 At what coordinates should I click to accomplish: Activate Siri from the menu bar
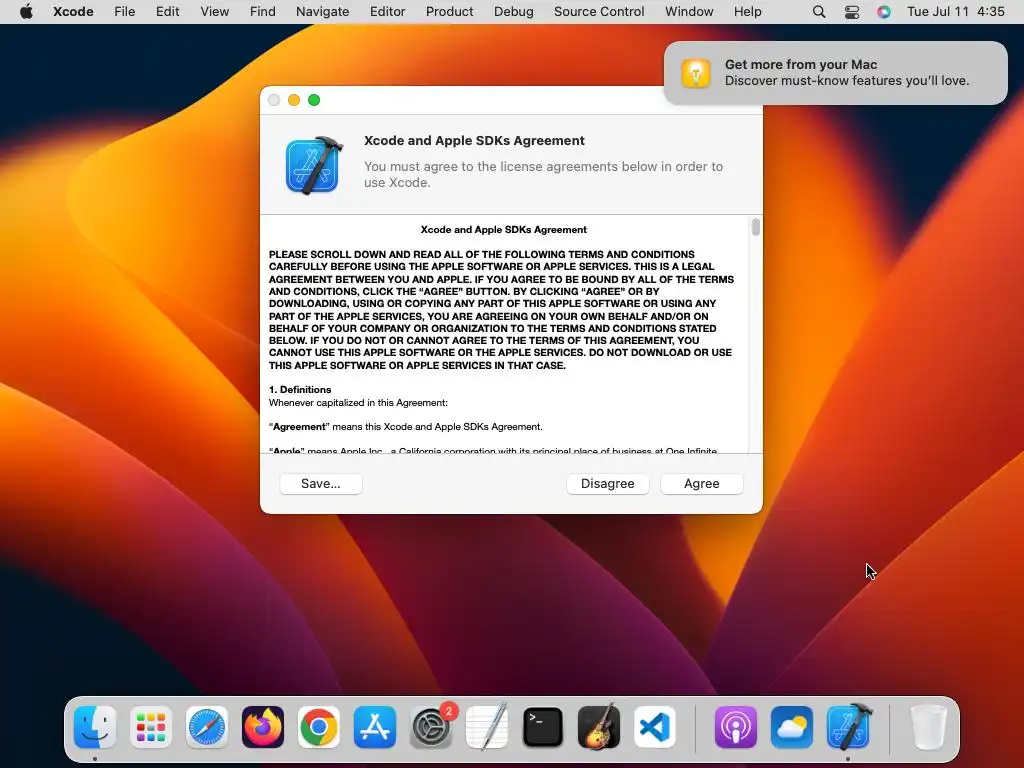coord(884,12)
